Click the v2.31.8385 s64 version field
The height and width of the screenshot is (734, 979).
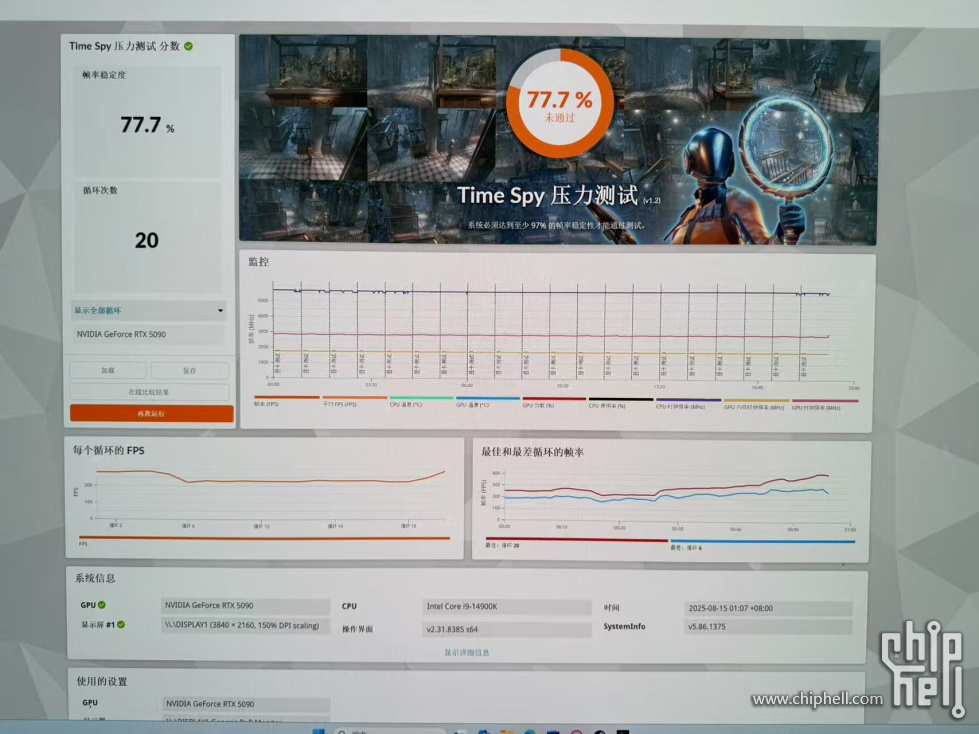tap(506, 629)
